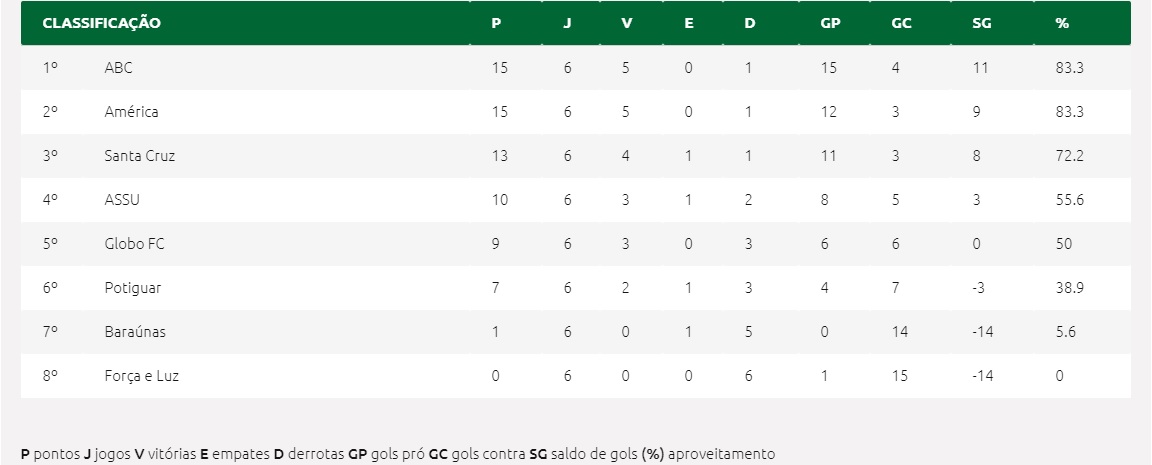Screen dimensions: 1152x465
Task: Click the América team name
Action: [131, 112]
